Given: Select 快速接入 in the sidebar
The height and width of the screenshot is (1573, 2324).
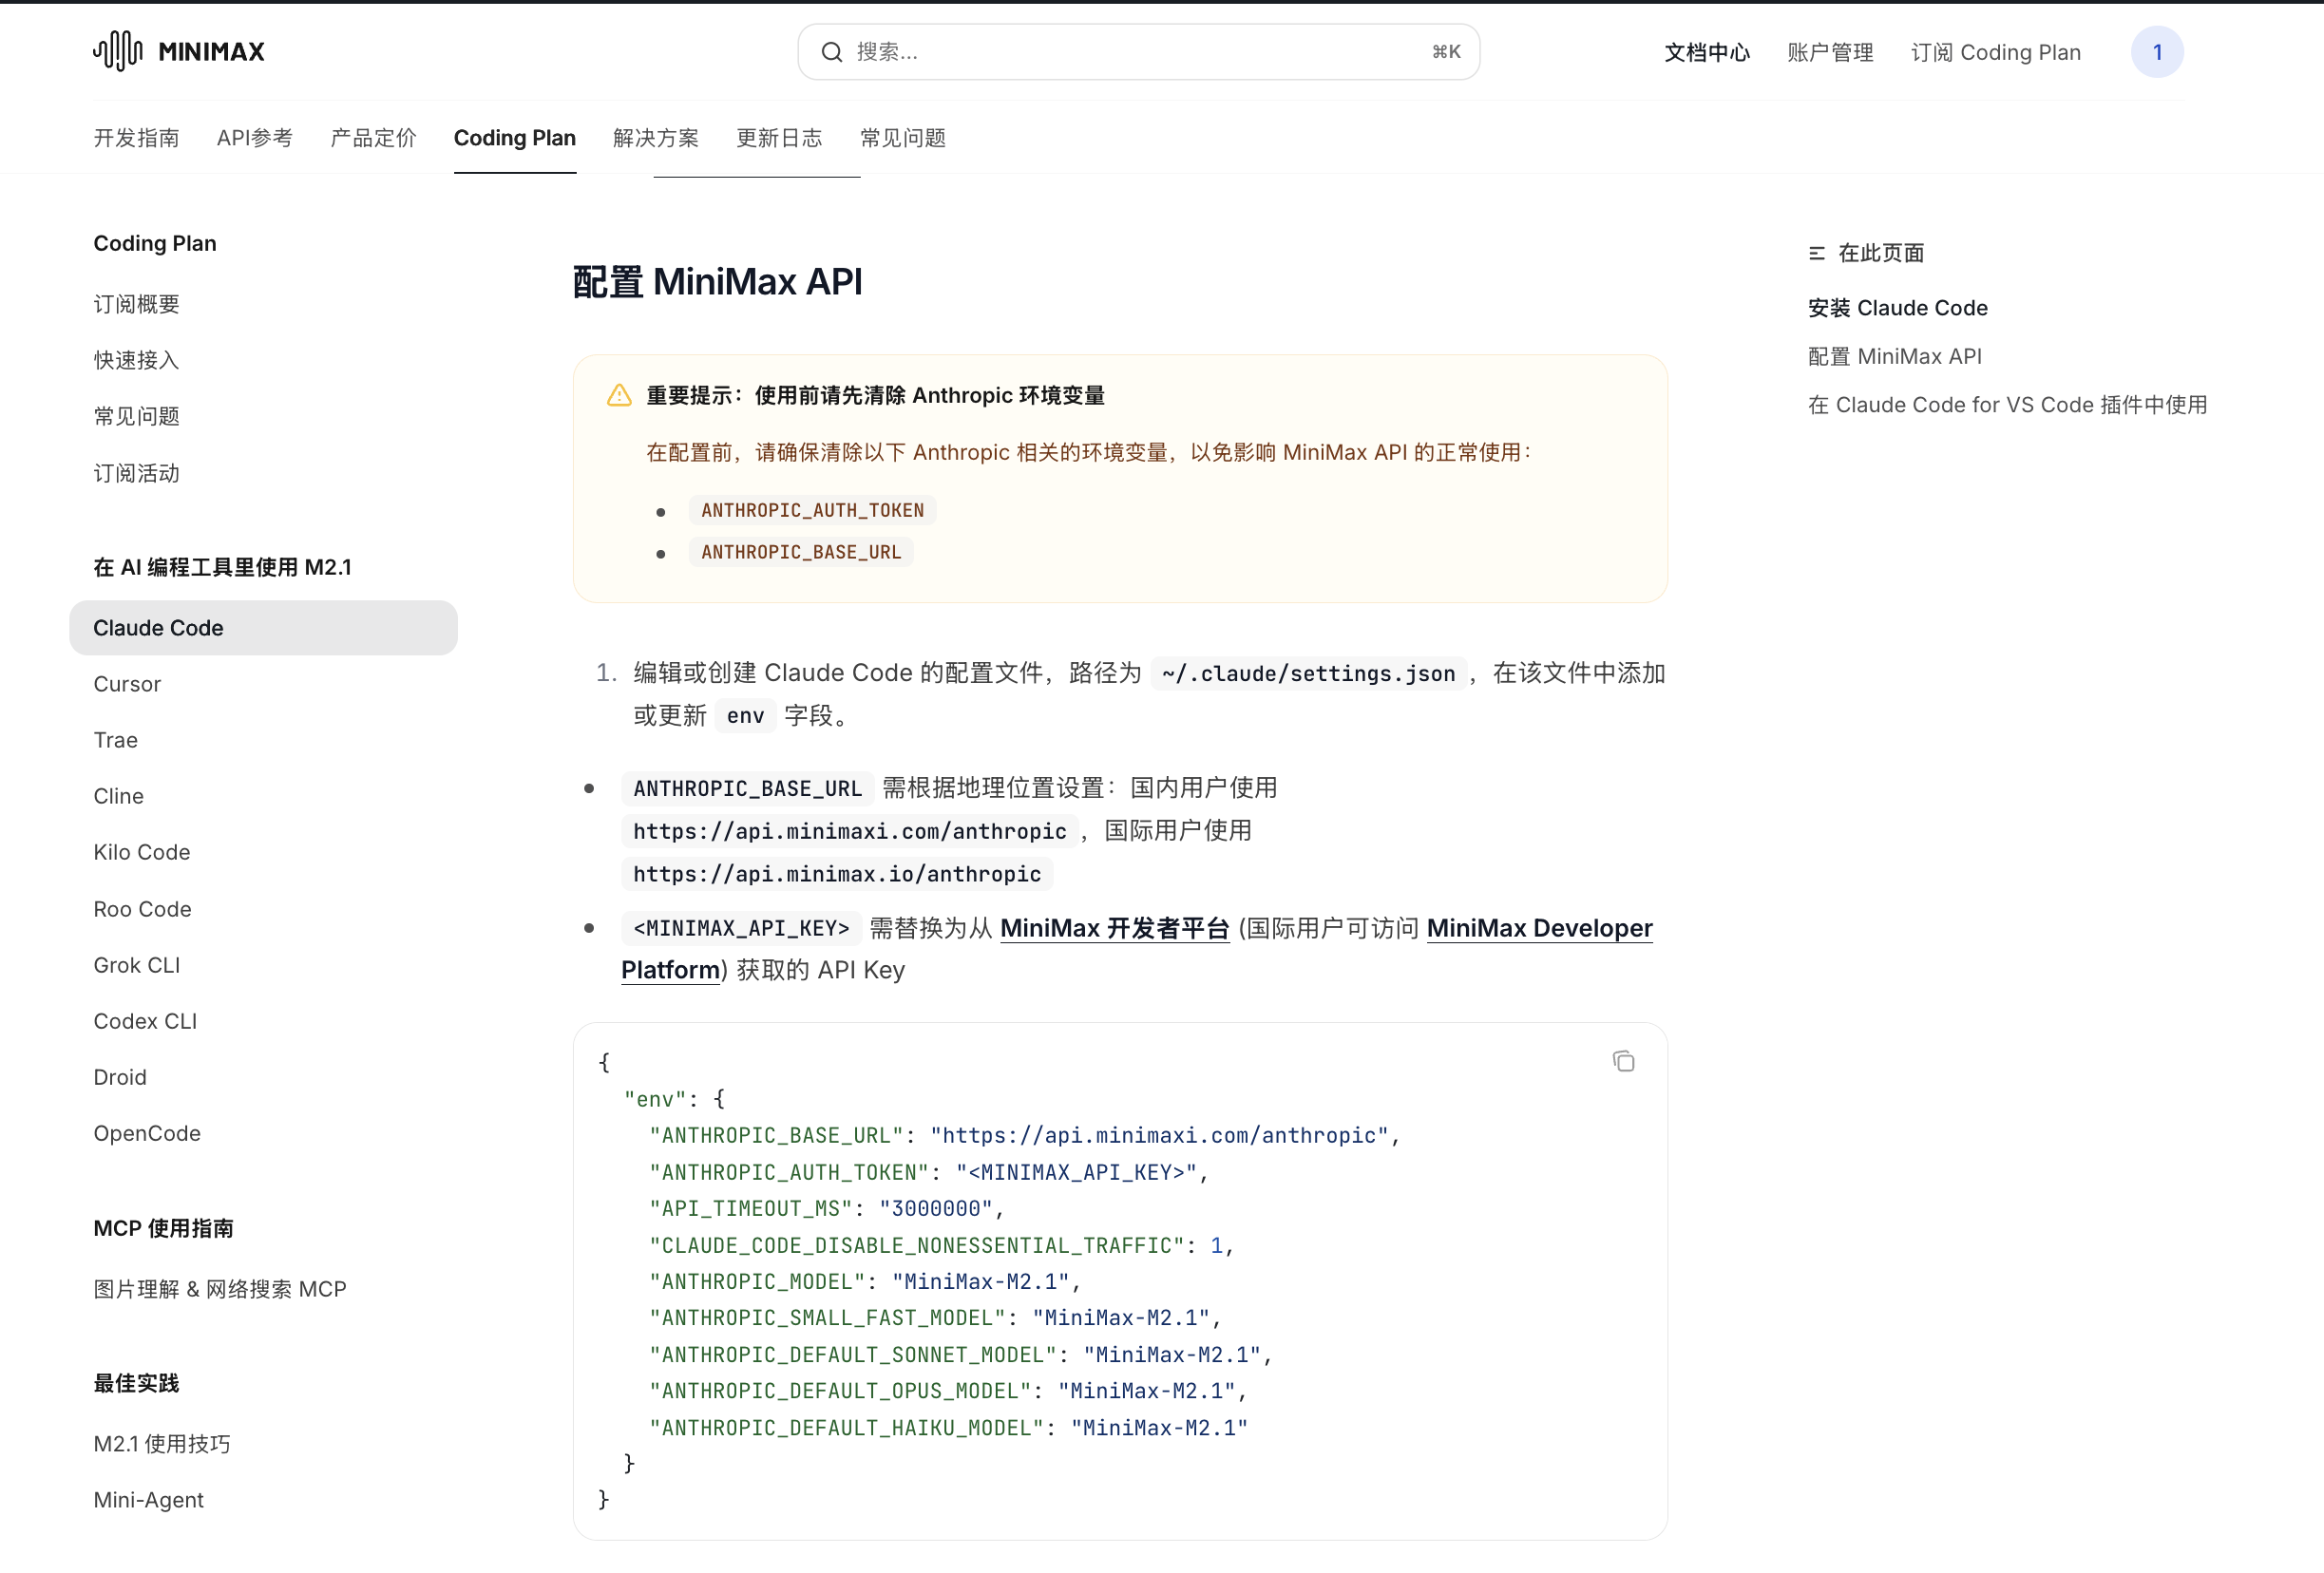Looking at the screenshot, I should click(136, 360).
